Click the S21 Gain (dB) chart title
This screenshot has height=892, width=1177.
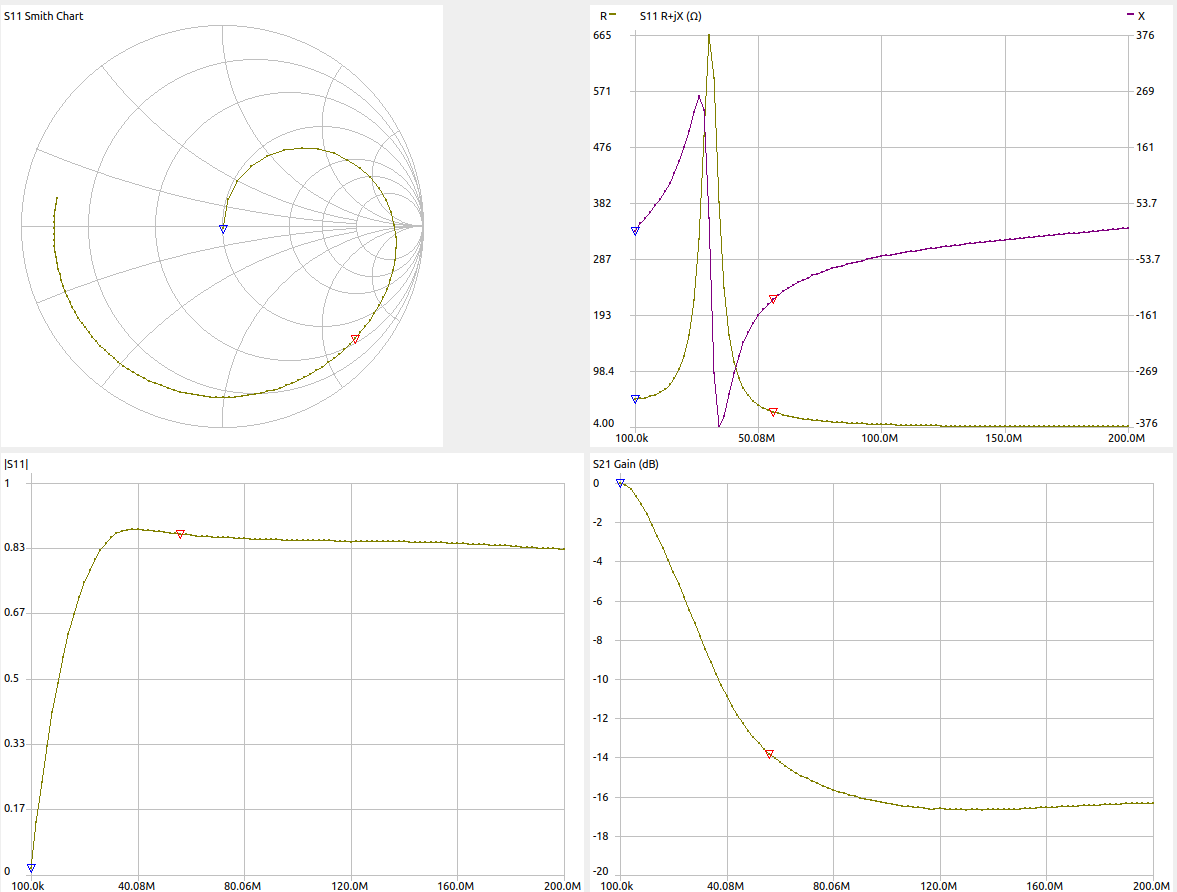(625, 464)
